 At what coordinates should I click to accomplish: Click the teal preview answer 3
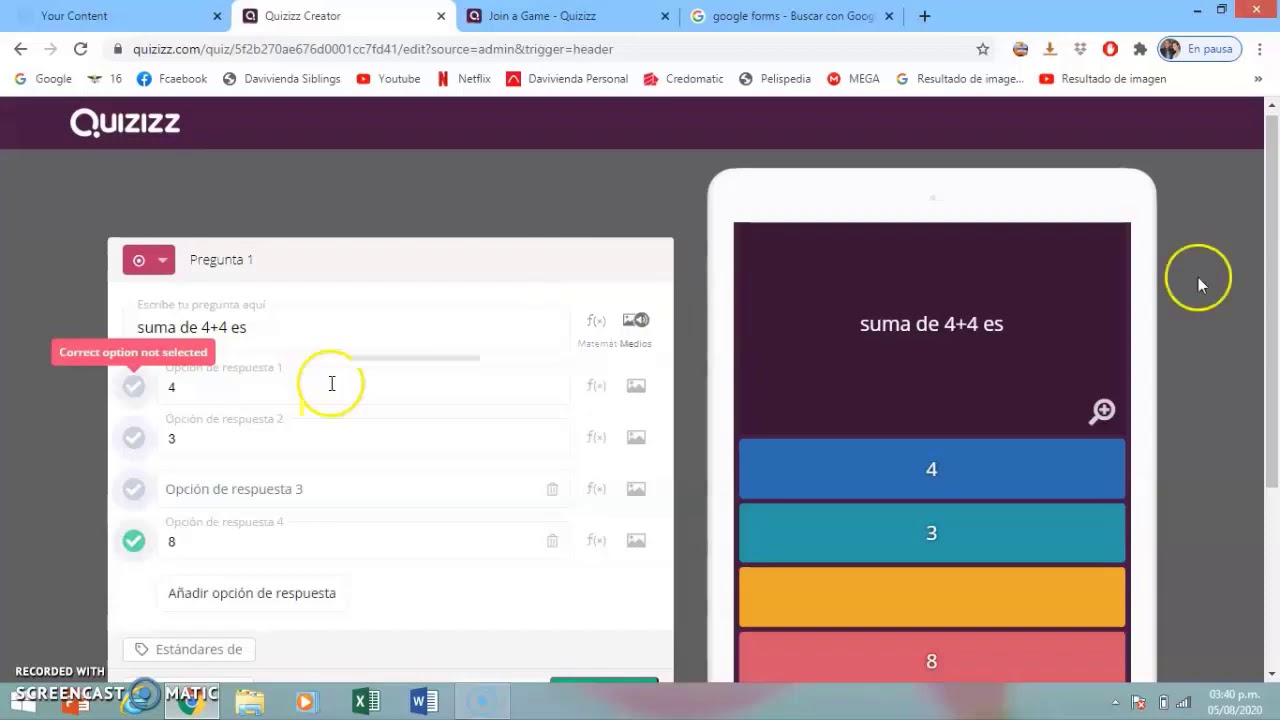pyautogui.click(x=932, y=533)
